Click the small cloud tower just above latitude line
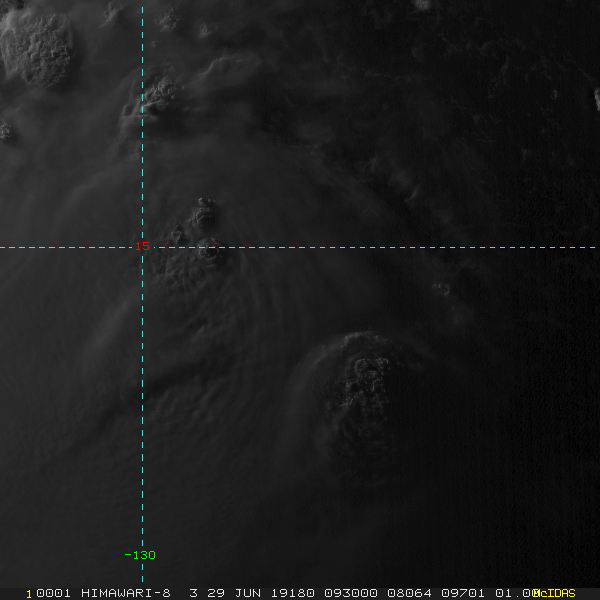 coord(205,212)
